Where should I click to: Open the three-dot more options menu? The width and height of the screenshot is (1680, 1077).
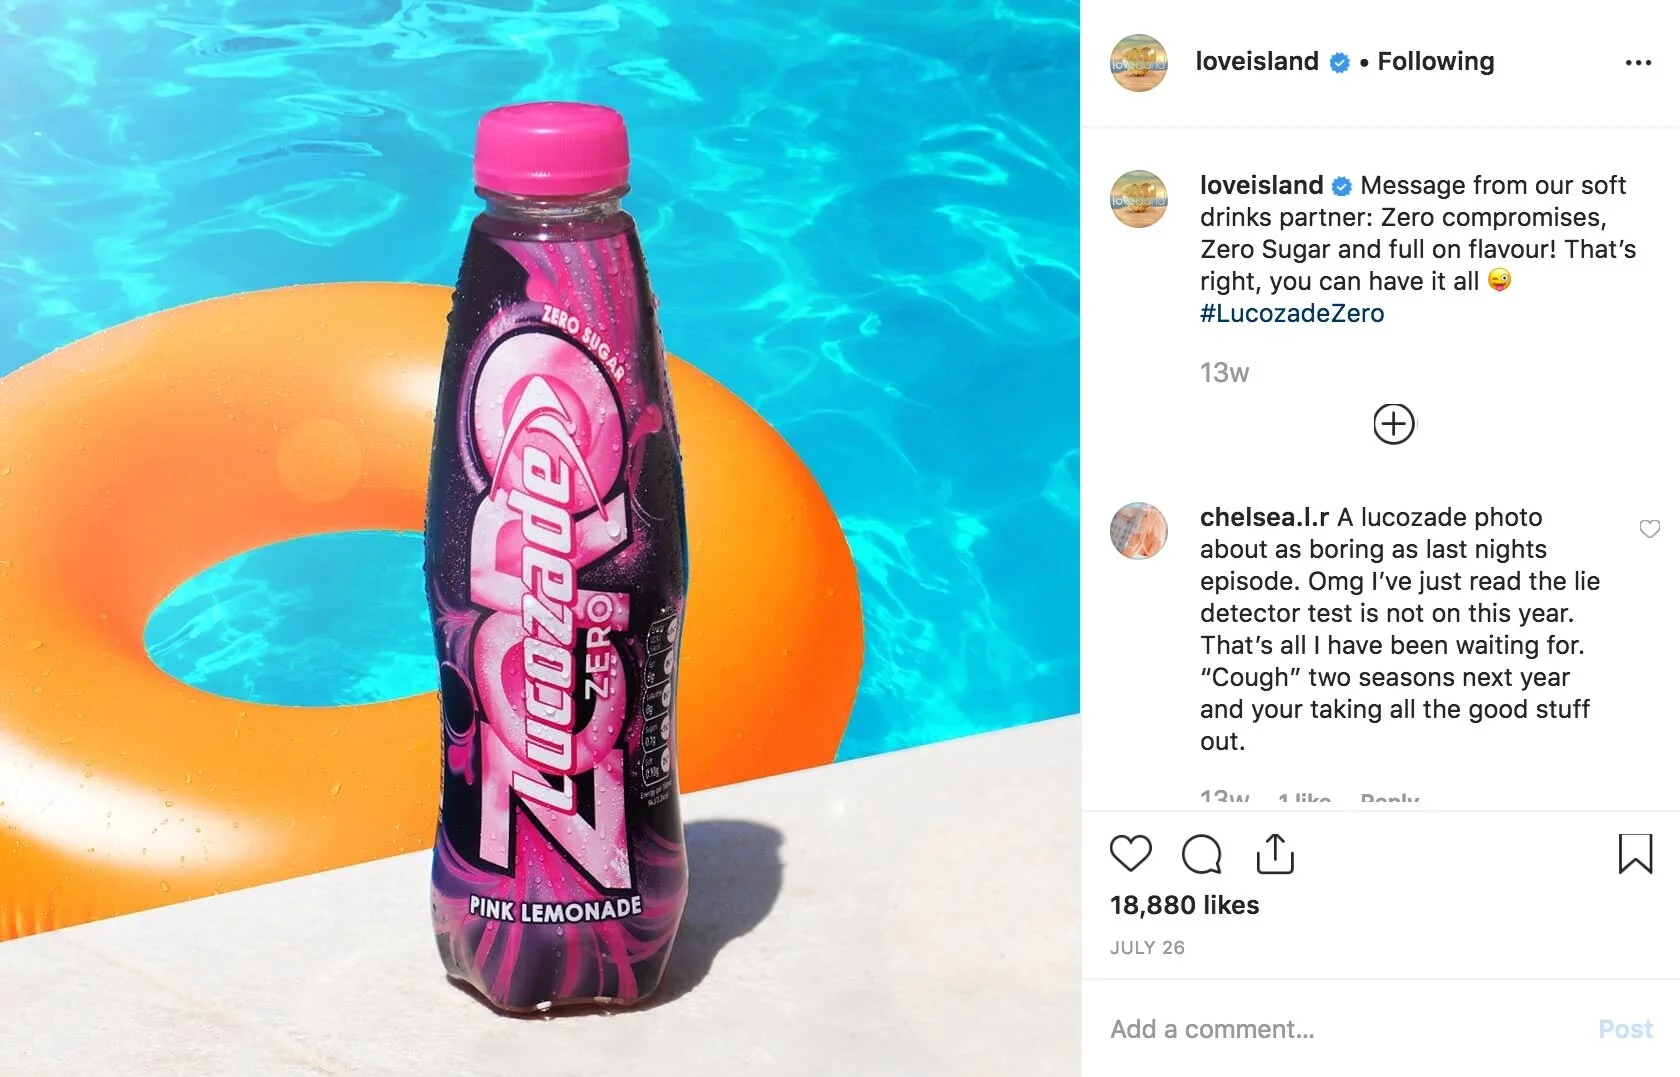[x=1638, y=62]
